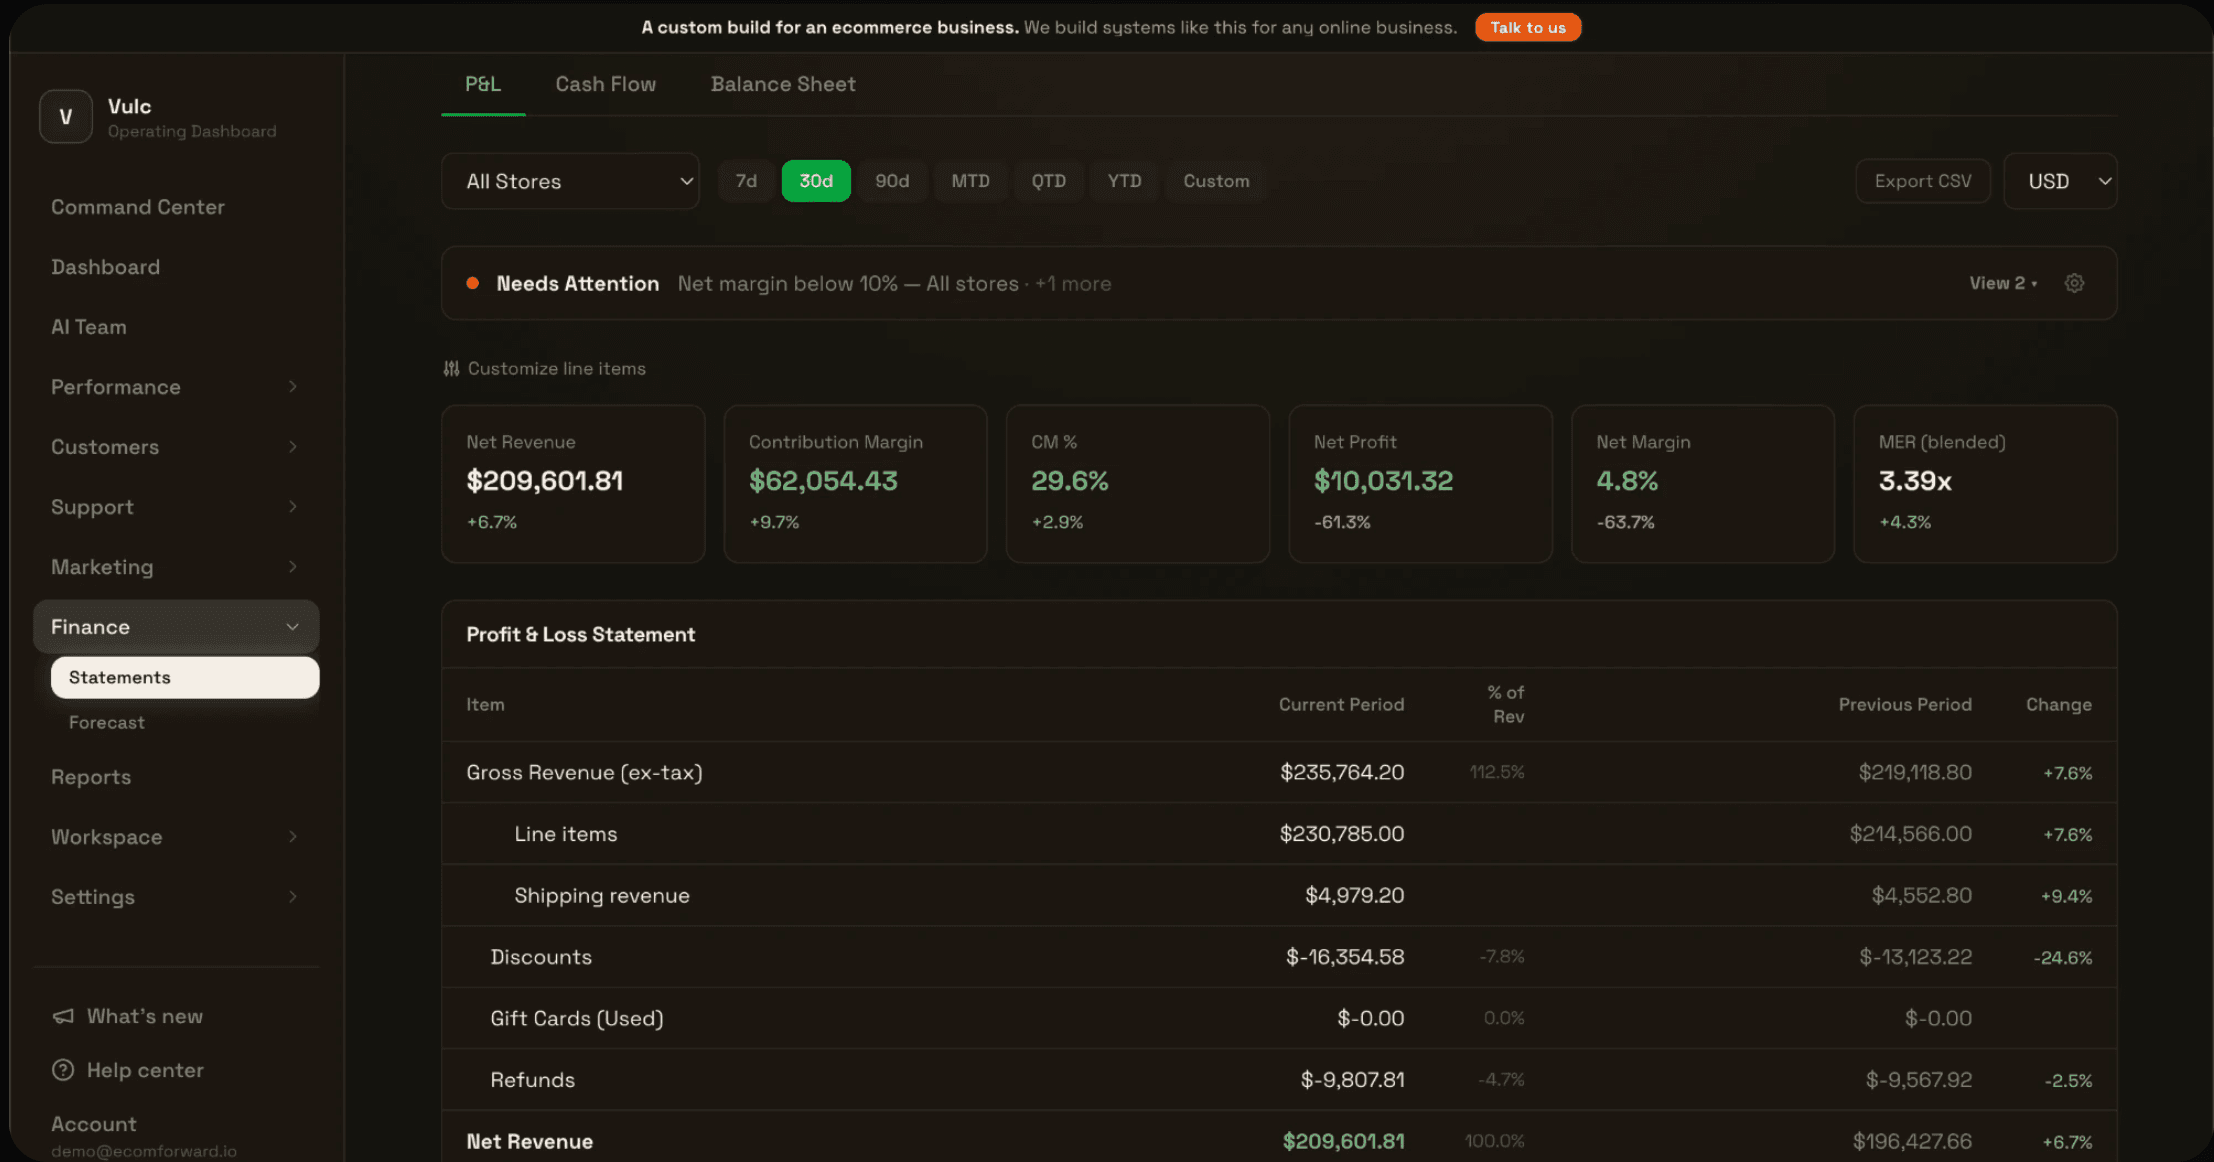Click the Line items row label
Viewport: 2214px width, 1162px height.
pos(566,834)
